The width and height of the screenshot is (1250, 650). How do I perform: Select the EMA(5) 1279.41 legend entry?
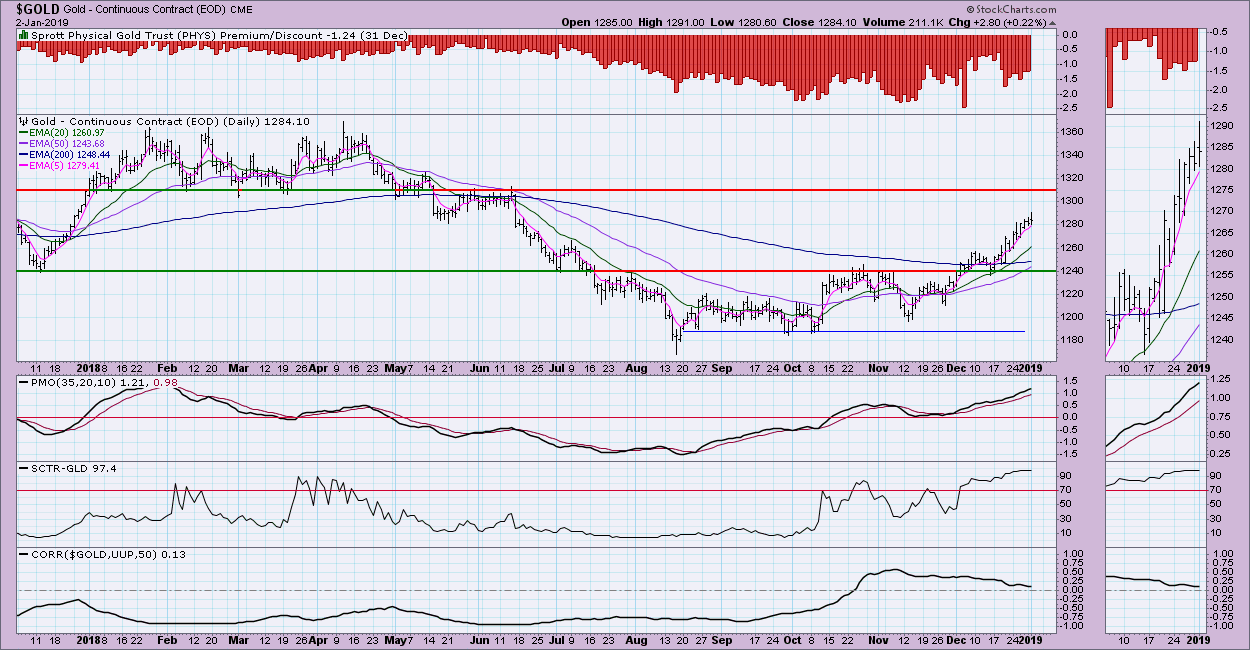60,166
